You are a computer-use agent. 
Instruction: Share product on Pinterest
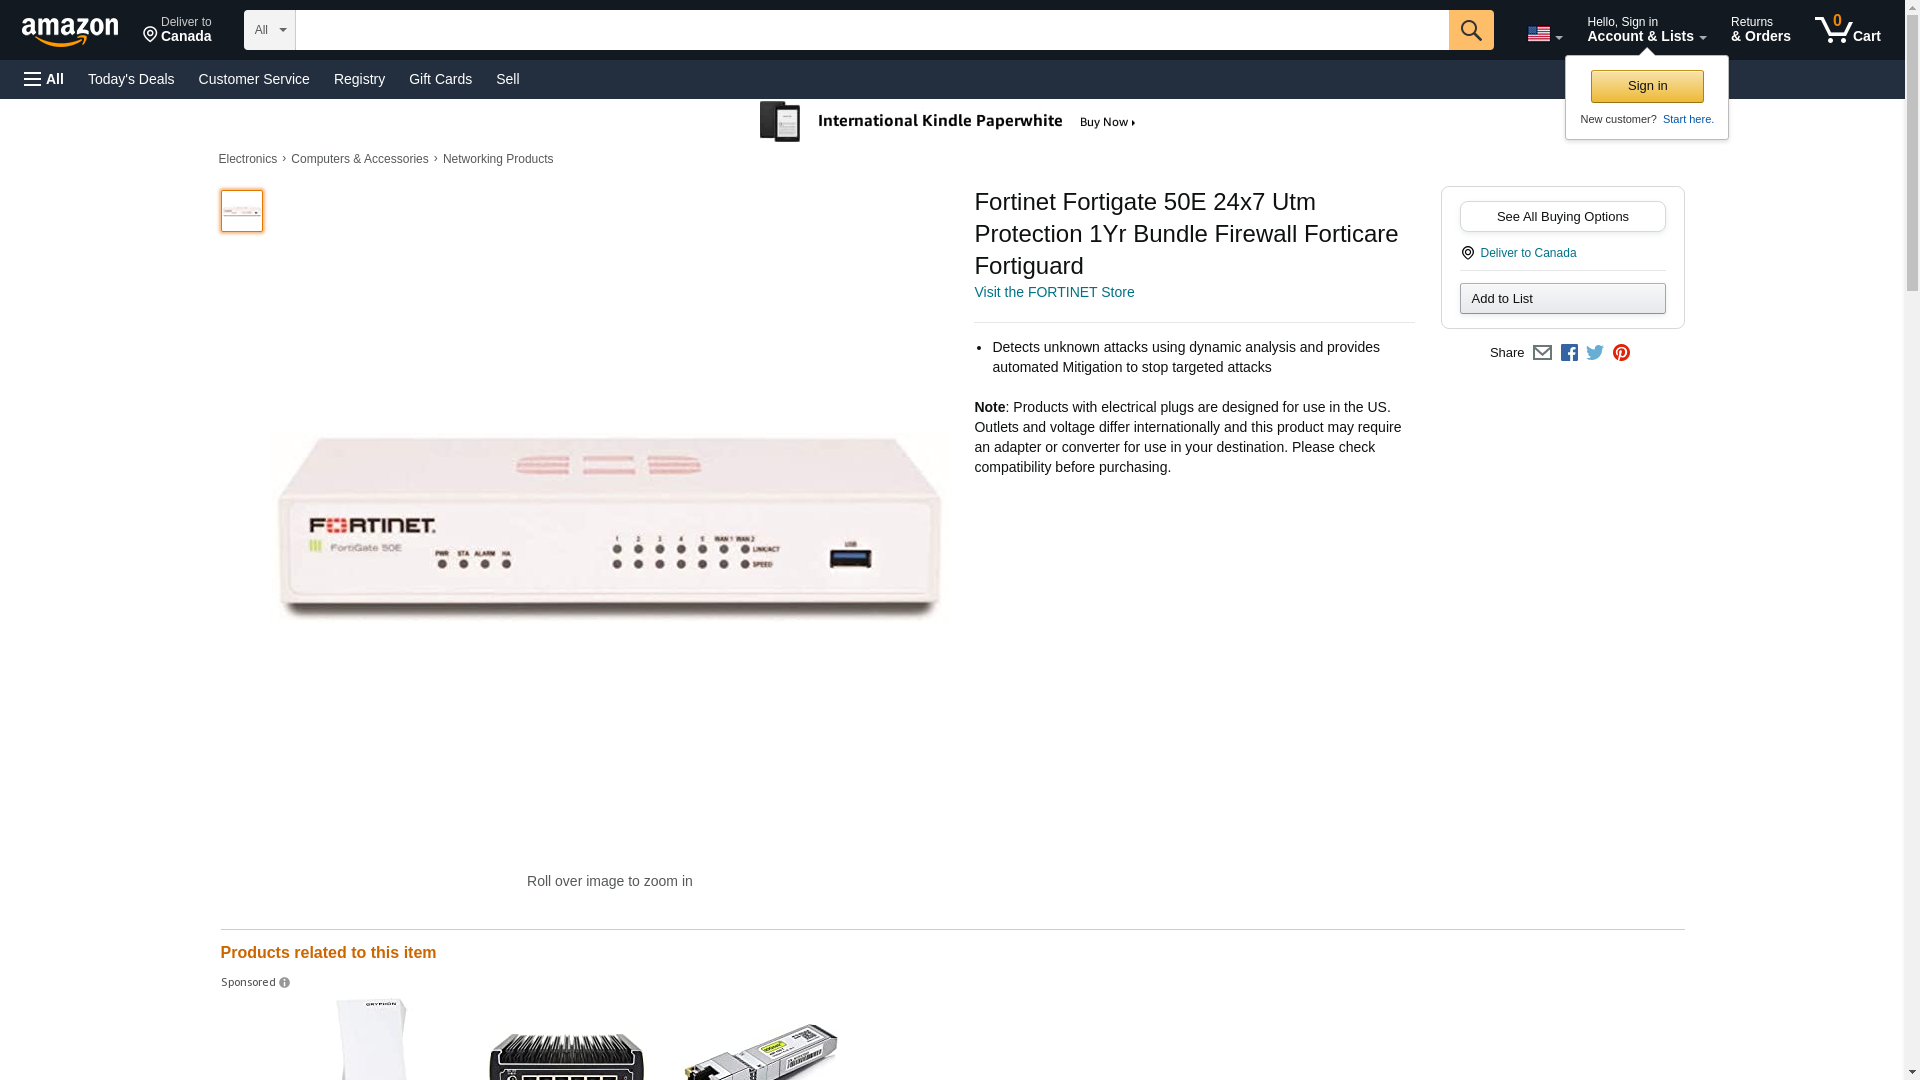click(x=1621, y=353)
